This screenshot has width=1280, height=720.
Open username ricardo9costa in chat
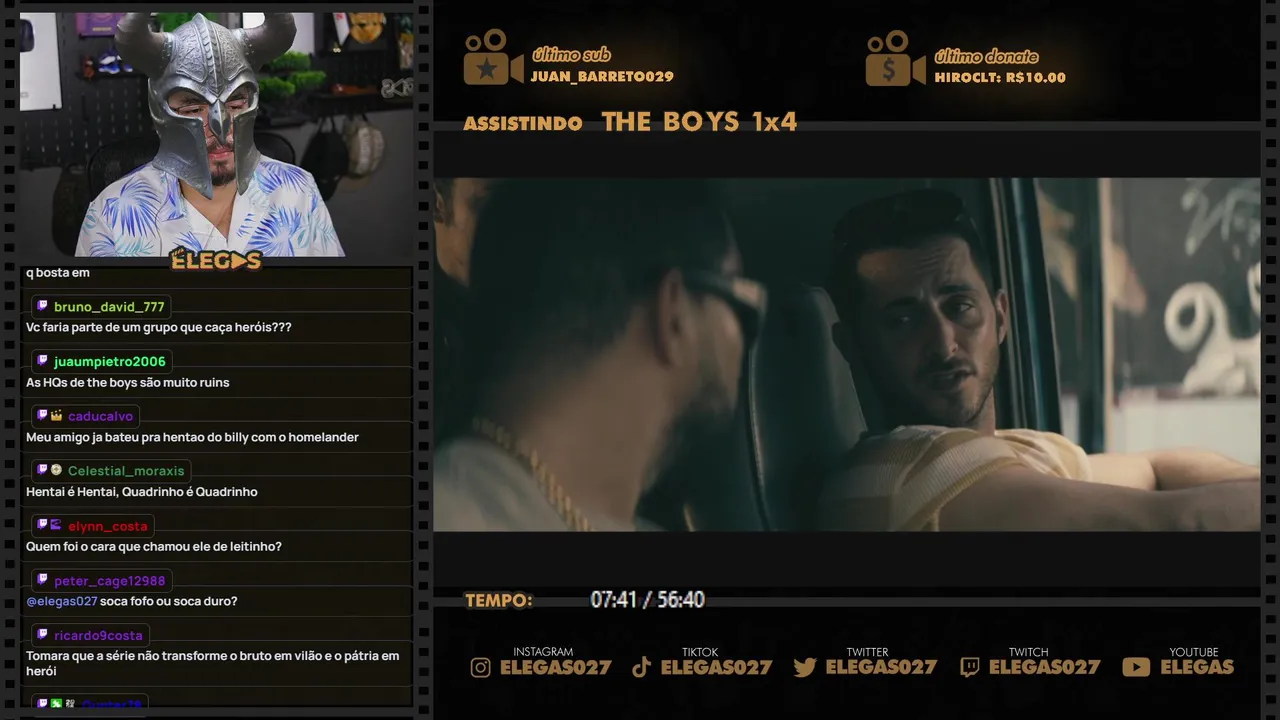[x=98, y=636]
